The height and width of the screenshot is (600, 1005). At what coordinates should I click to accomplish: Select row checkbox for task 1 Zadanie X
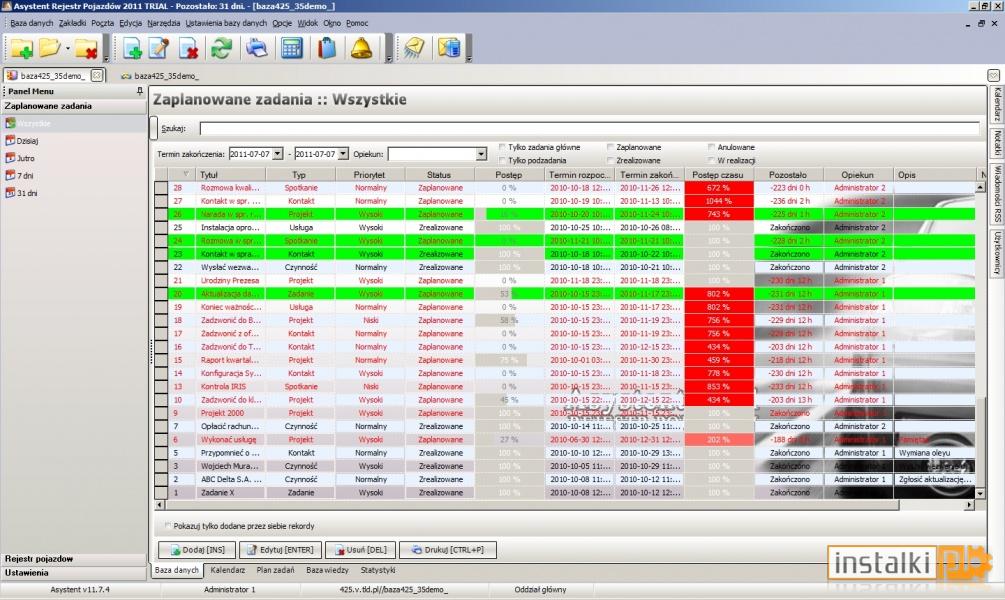click(x=161, y=492)
